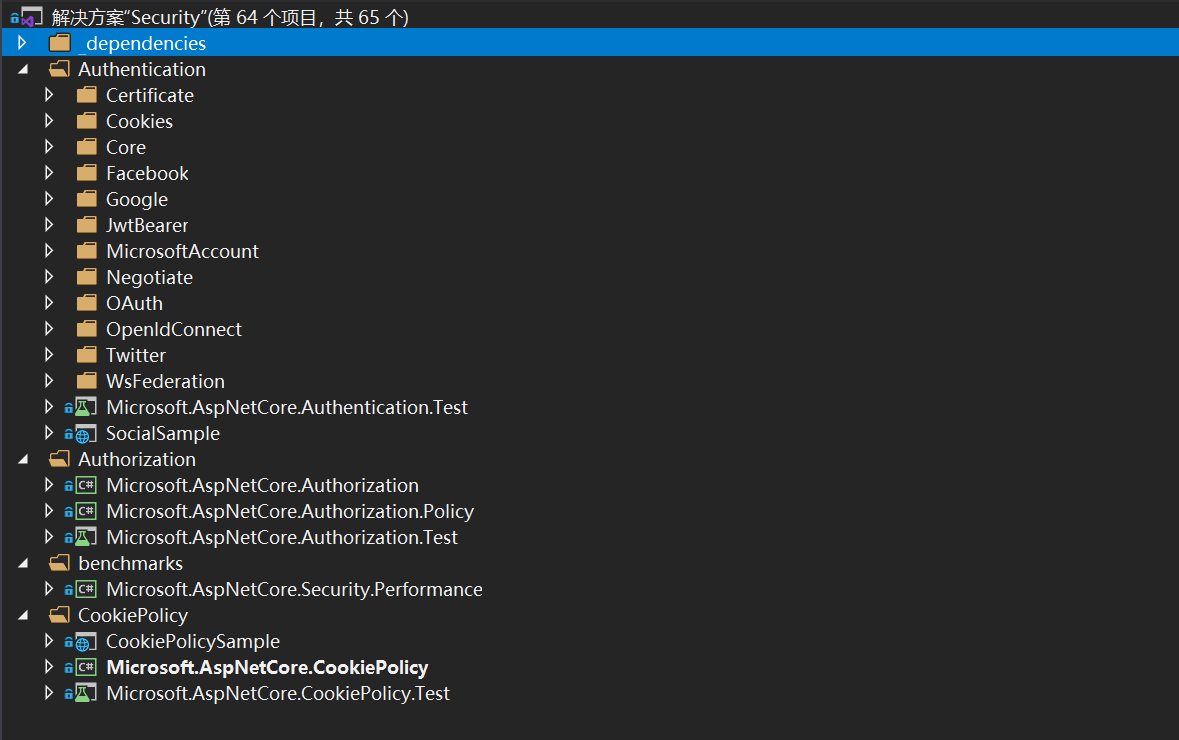The width and height of the screenshot is (1179, 740).
Task: Click the CookiePolicy.Test flask project icon
Action: [84, 693]
